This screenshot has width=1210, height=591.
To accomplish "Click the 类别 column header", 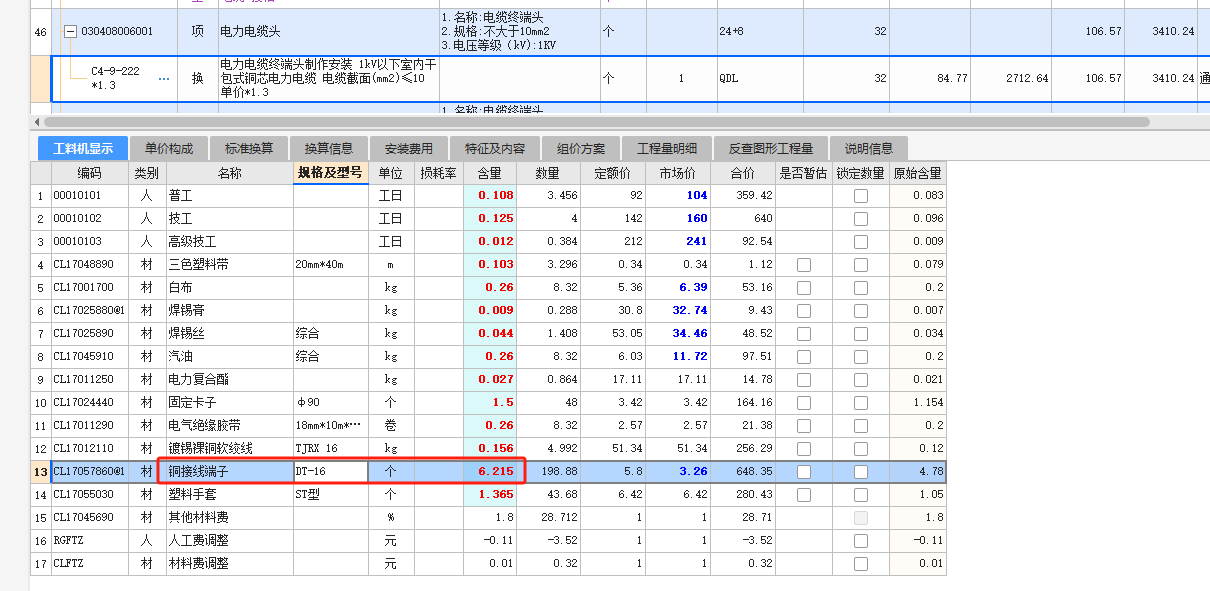I will click(147, 173).
